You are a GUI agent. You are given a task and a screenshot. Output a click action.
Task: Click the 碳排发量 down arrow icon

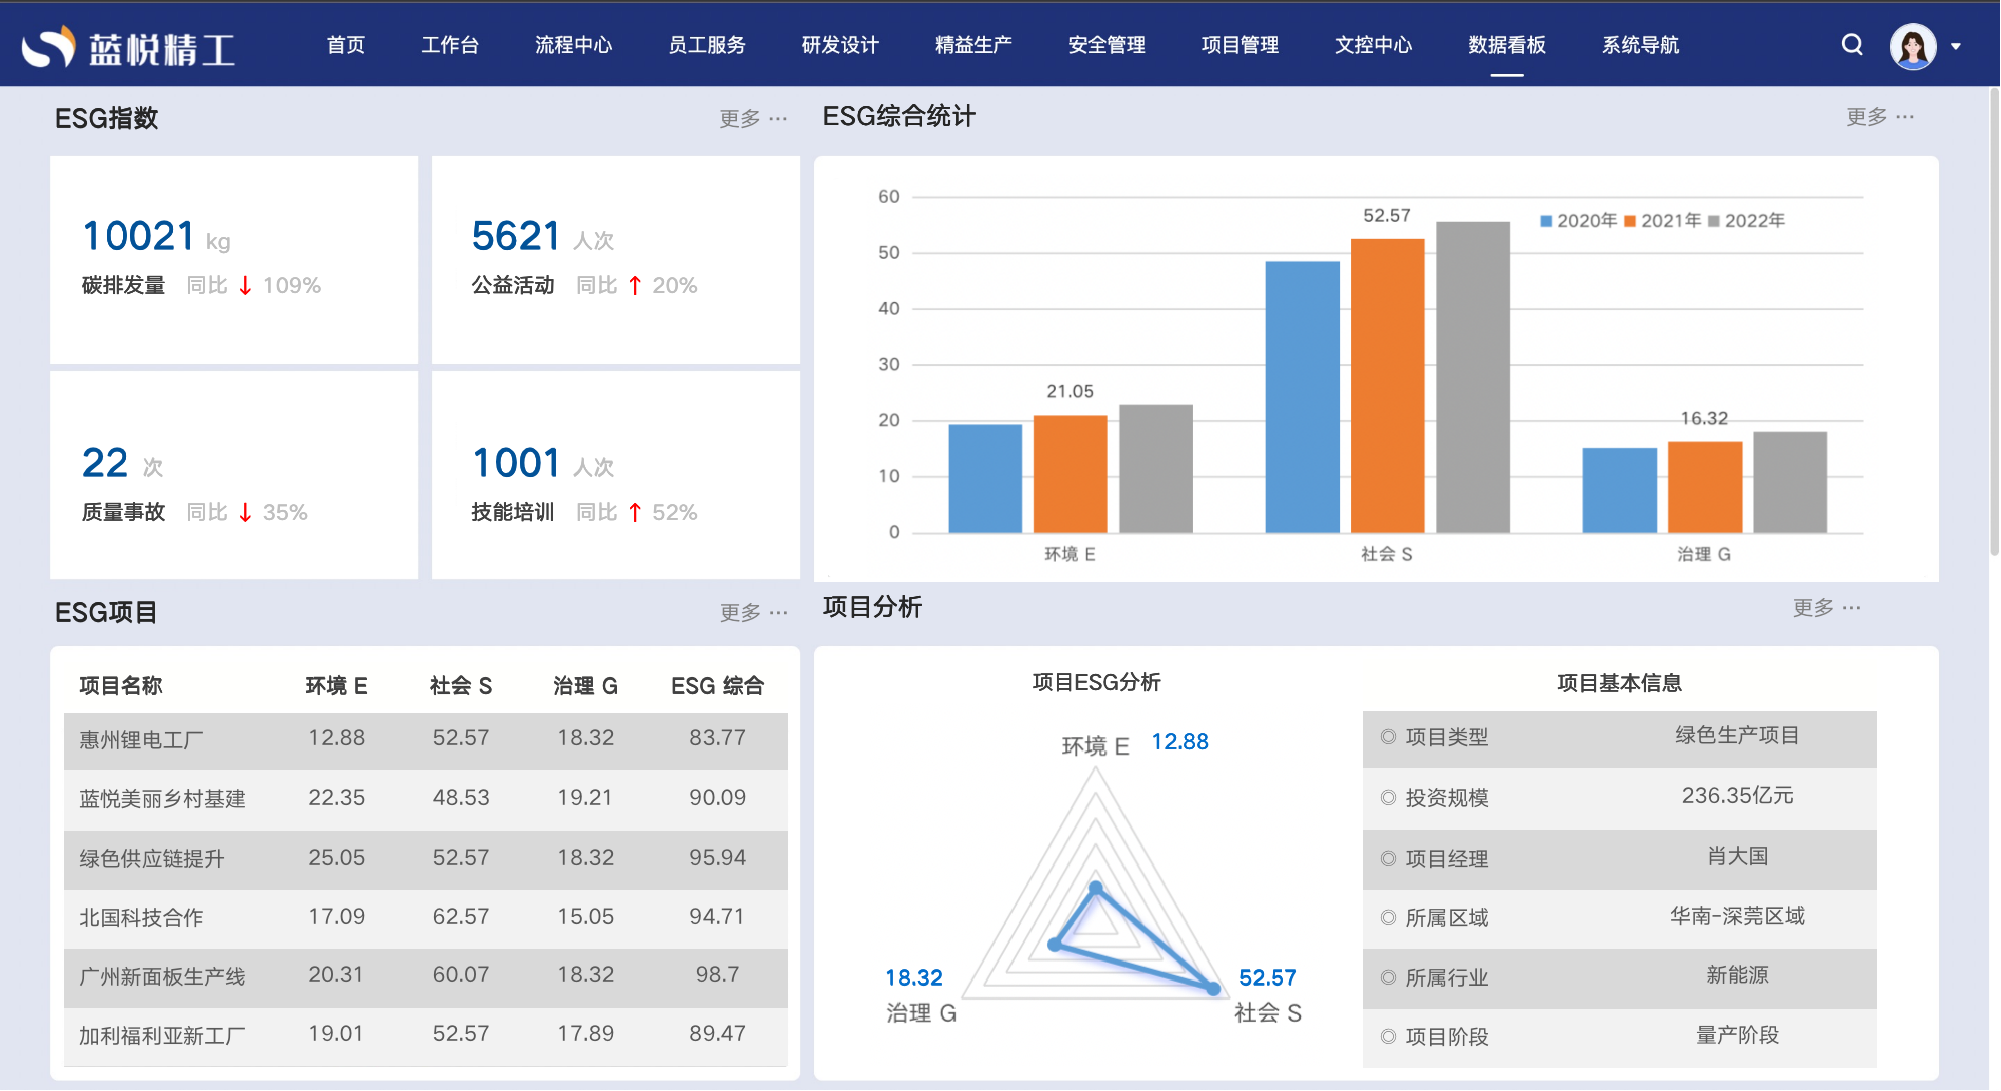[x=245, y=286]
